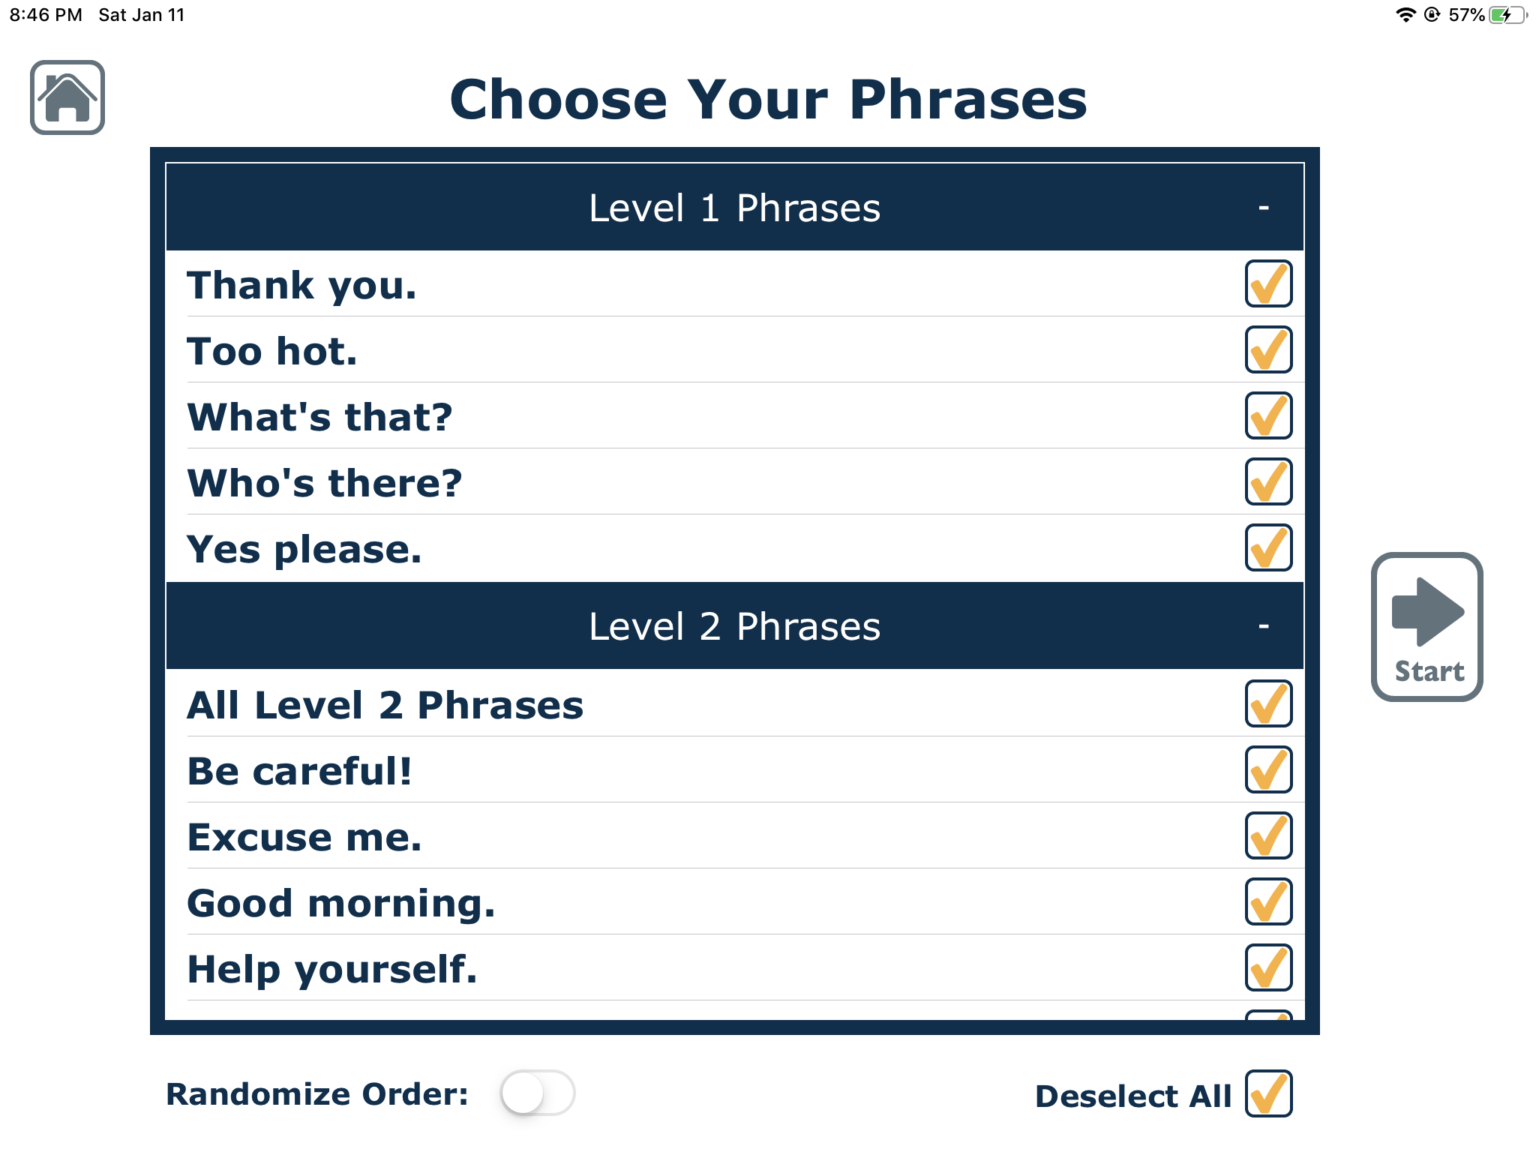Uncheck the 'Who's there?' phrase
This screenshot has height=1152, width=1536.
click(1268, 482)
